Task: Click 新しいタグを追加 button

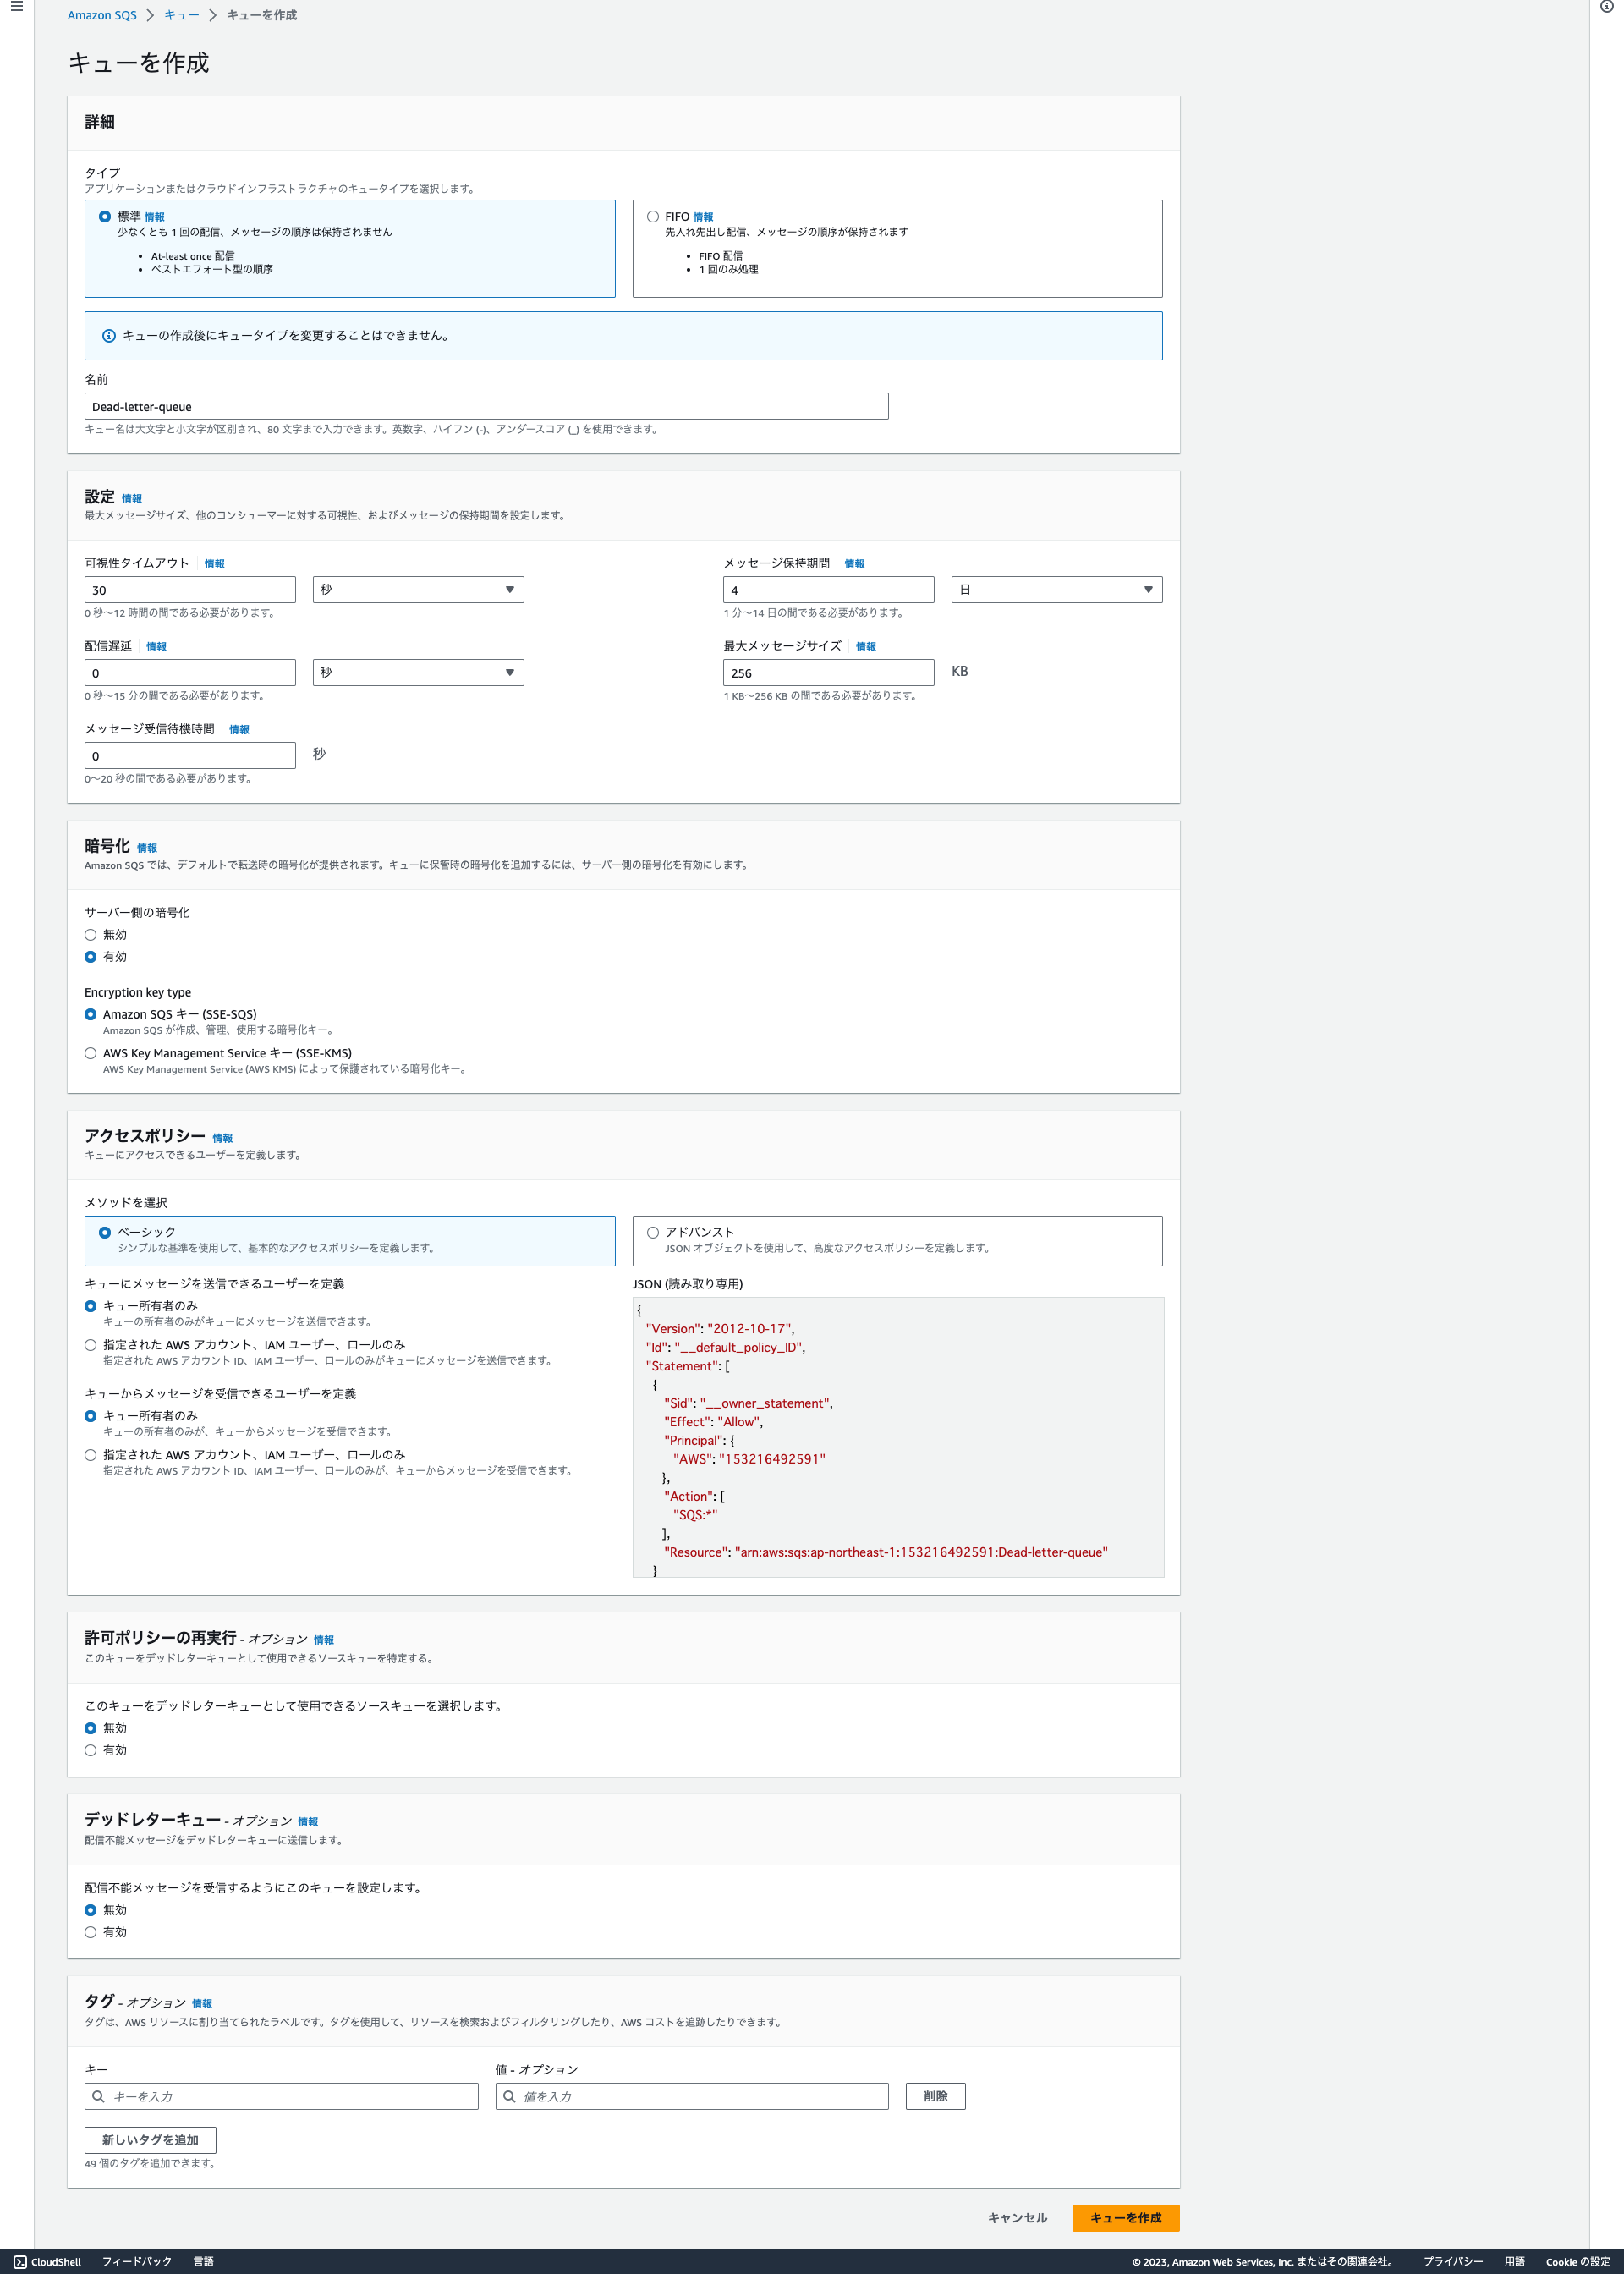Action: 150,2140
